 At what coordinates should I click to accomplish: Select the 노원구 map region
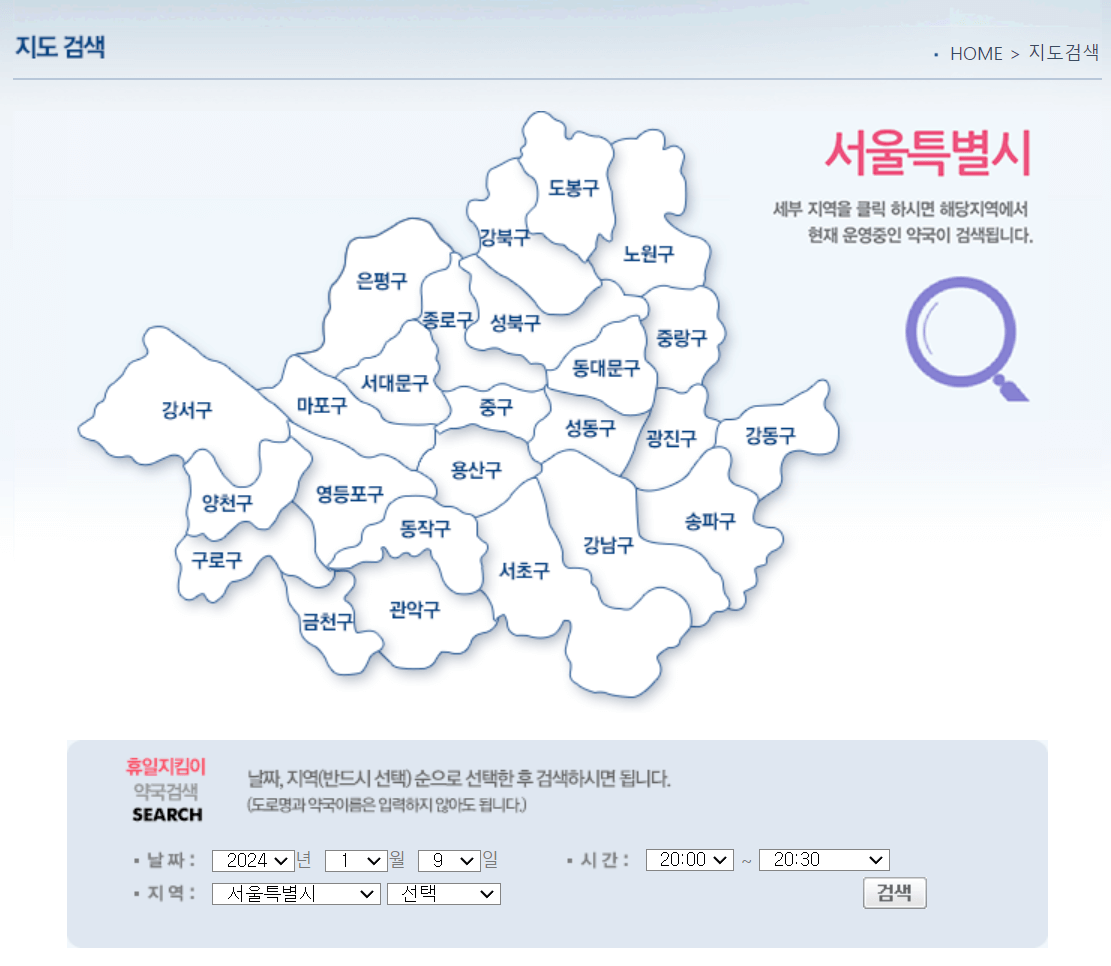coord(649,254)
